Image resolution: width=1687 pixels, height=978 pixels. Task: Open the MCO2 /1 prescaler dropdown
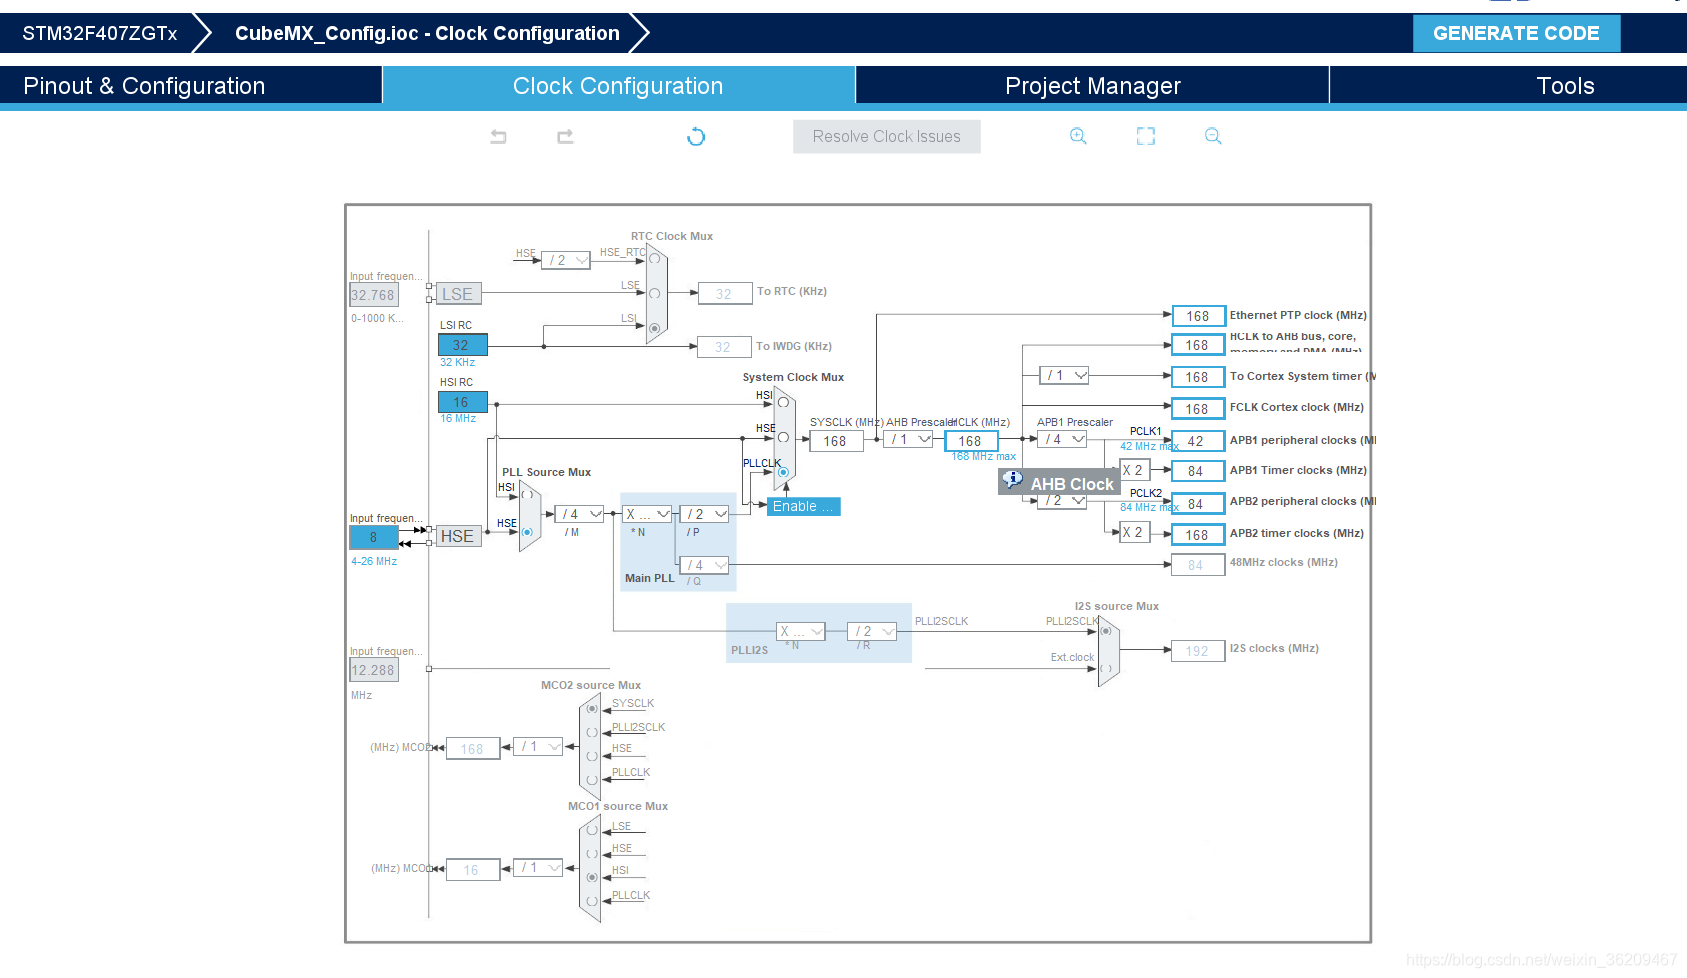point(538,746)
